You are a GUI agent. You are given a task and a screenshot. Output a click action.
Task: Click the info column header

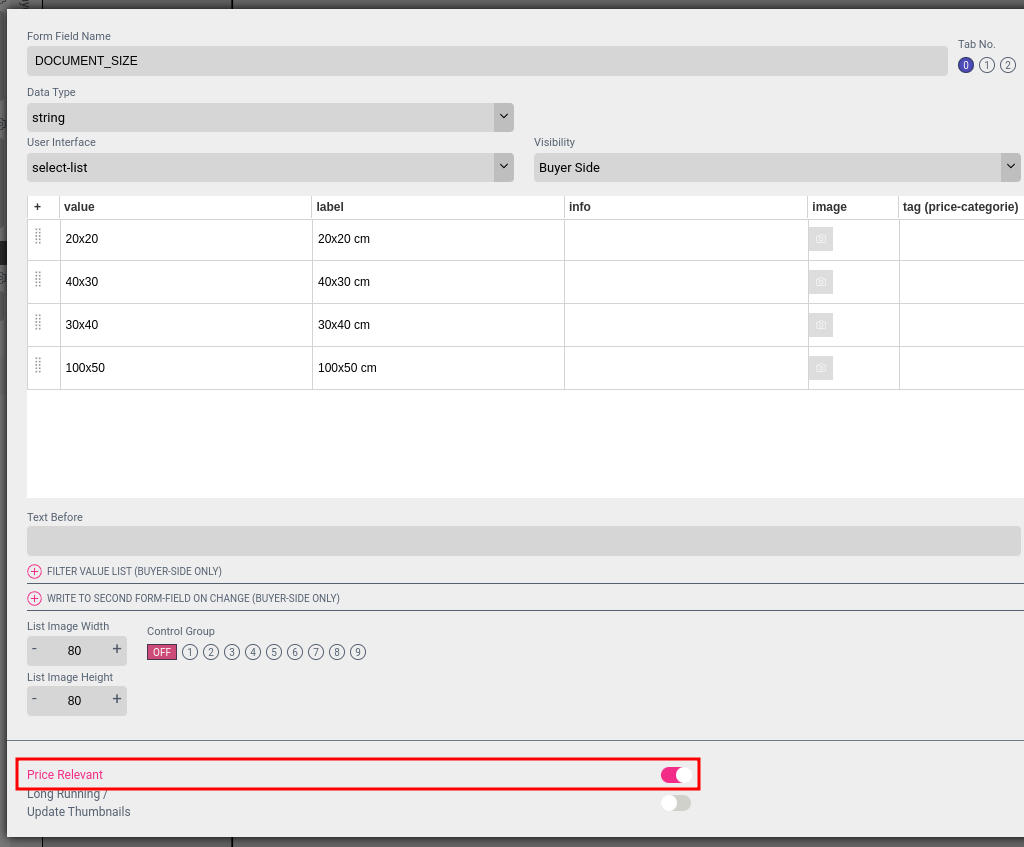[x=686, y=207]
